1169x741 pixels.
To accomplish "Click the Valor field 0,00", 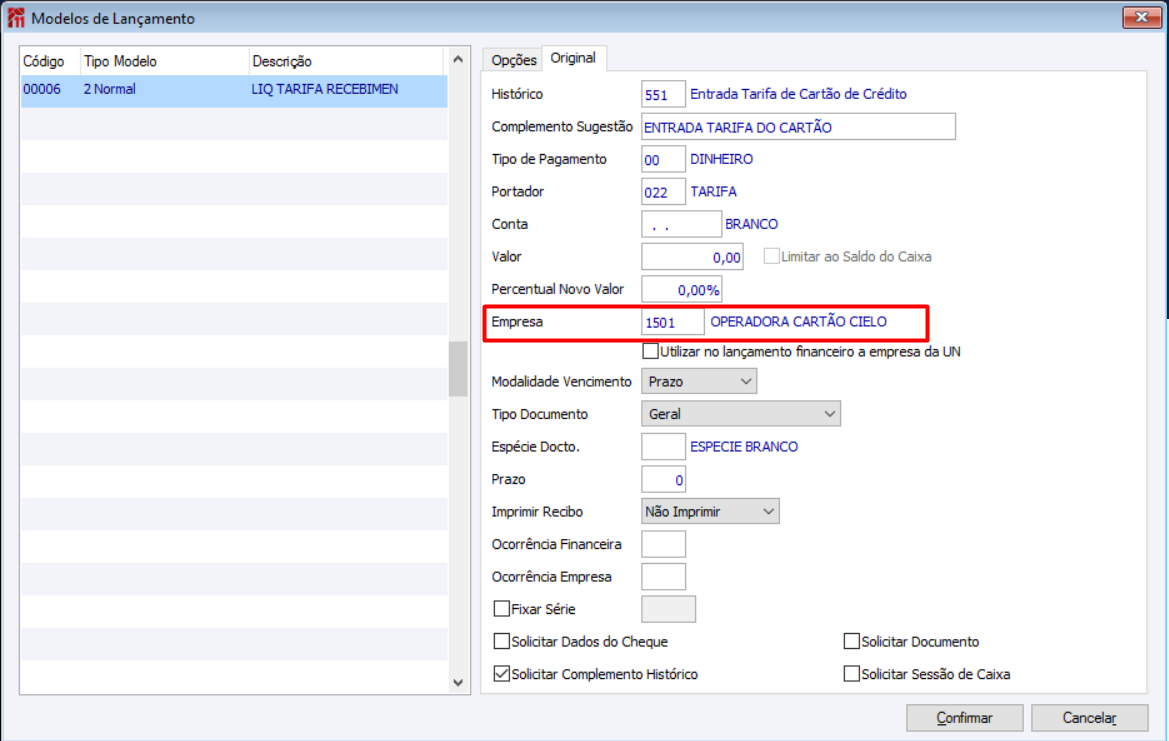I will point(693,257).
